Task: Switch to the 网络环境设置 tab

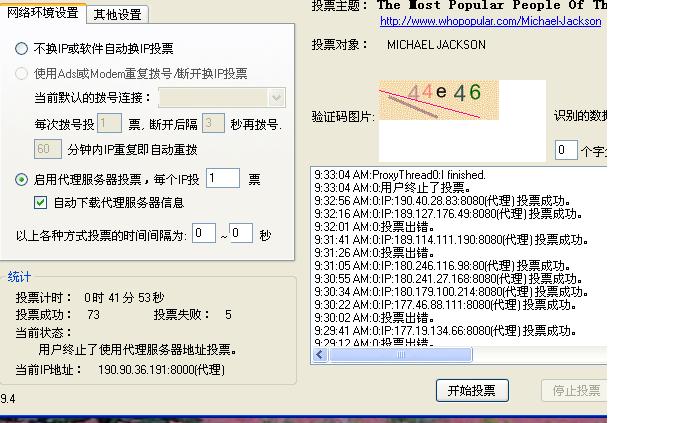Action: (x=42, y=13)
